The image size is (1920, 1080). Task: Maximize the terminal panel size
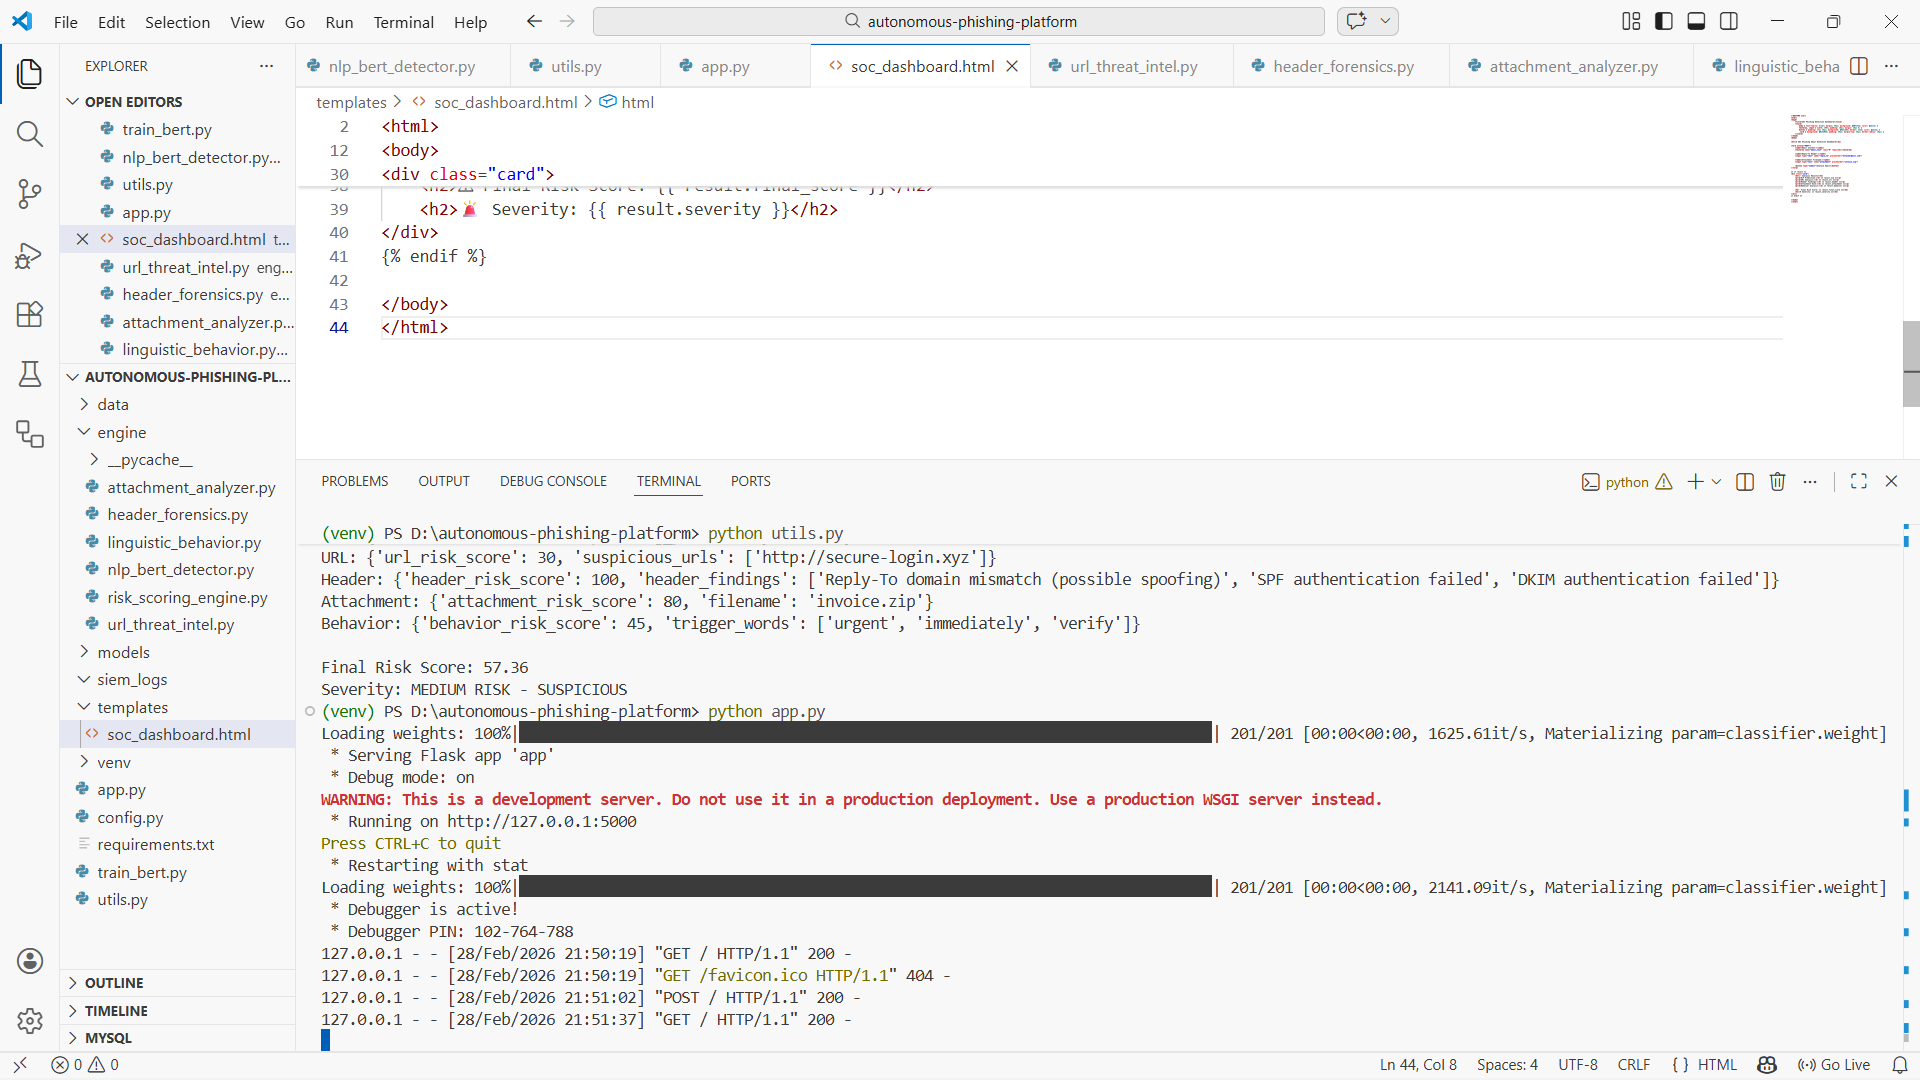pyautogui.click(x=1859, y=481)
